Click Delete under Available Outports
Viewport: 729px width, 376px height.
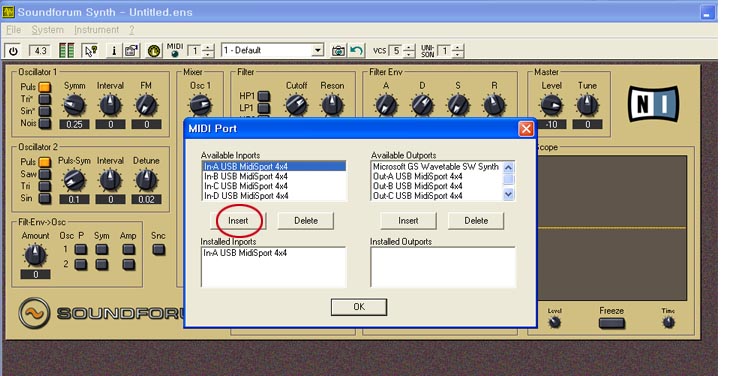point(476,221)
